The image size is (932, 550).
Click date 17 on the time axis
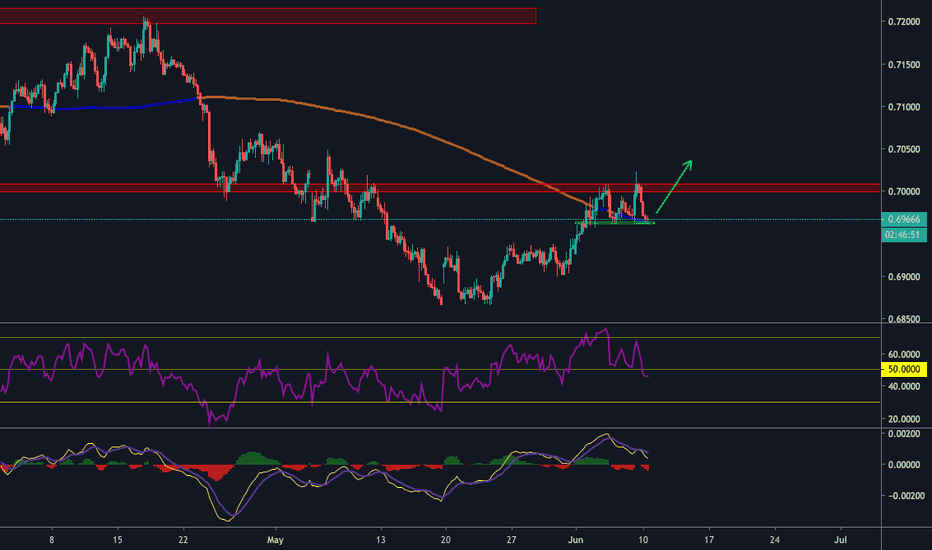tap(709, 540)
